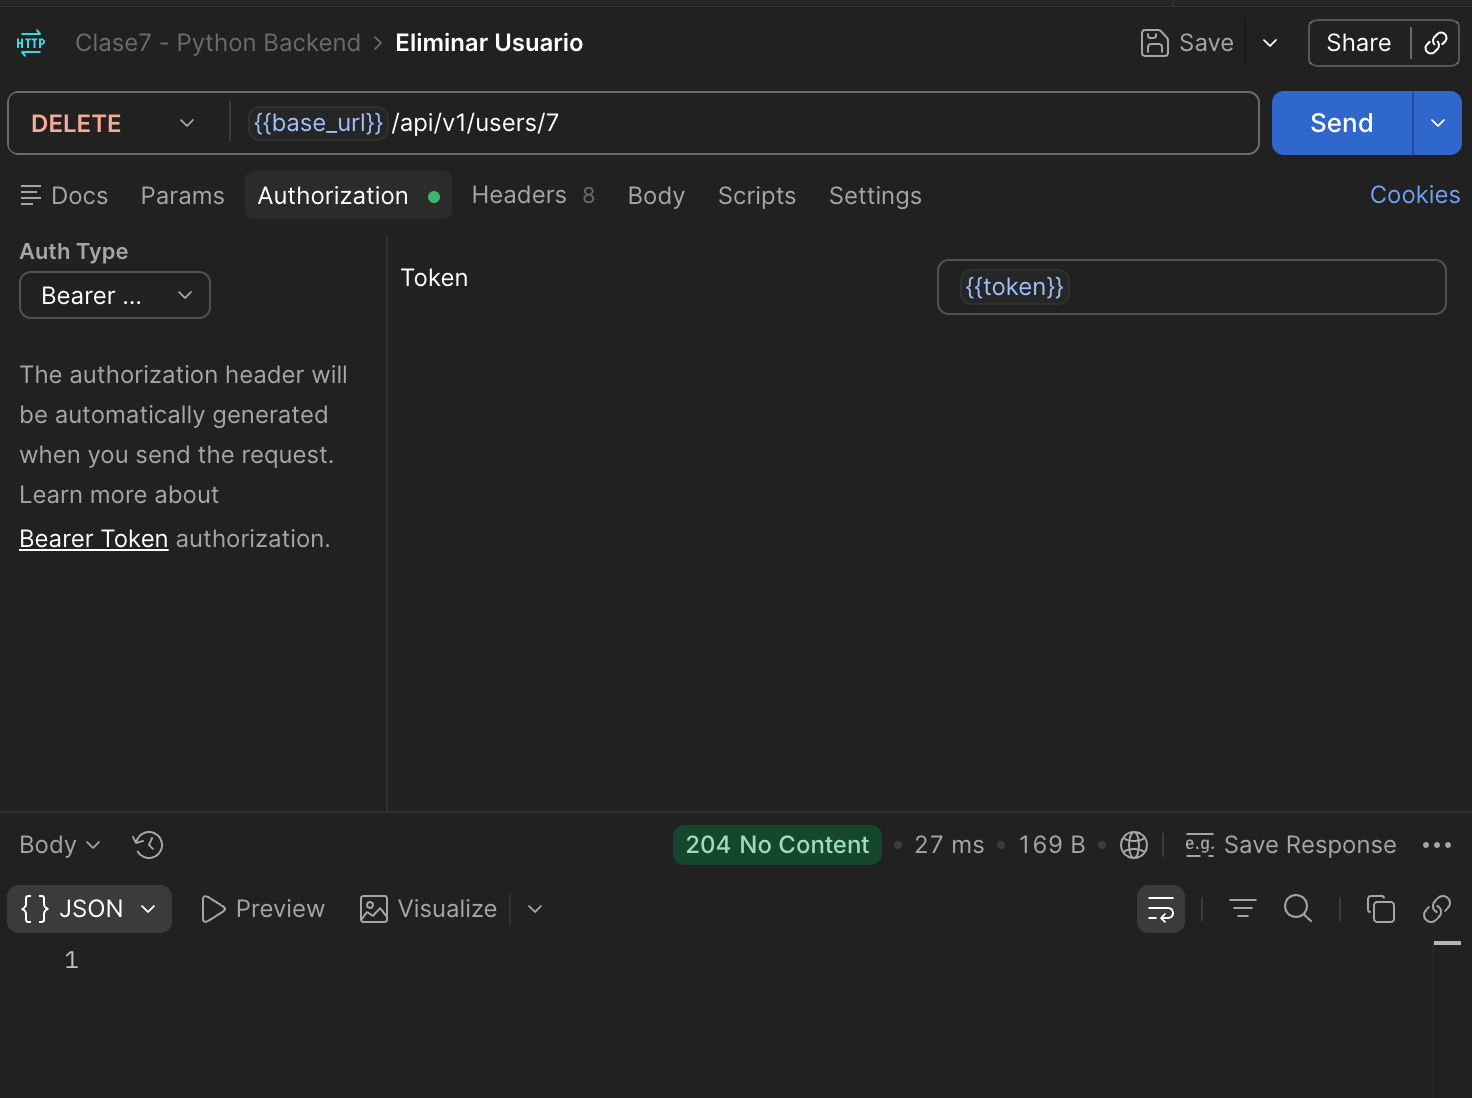Open the Headers tab

tap(533, 195)
